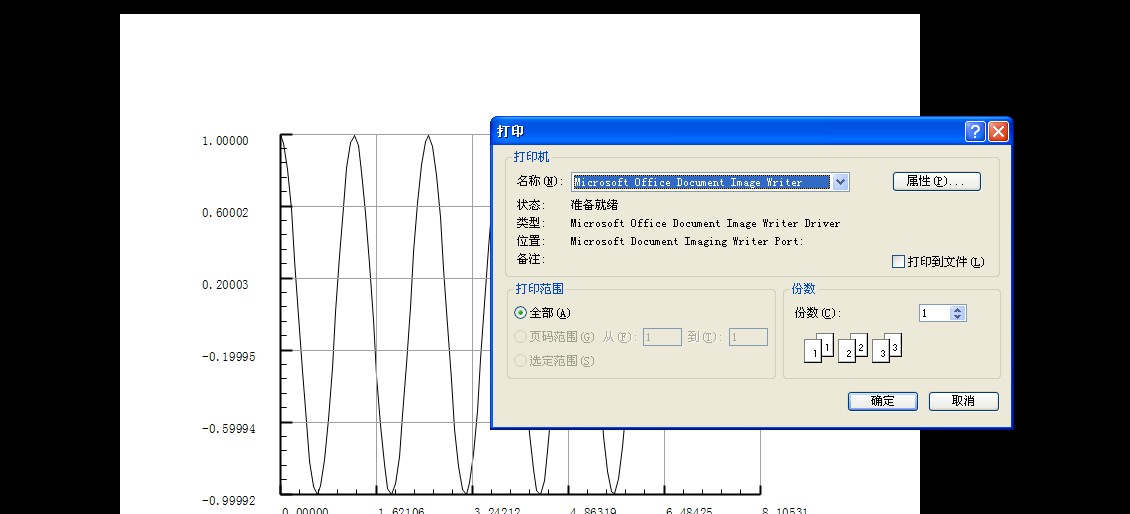Confirm printing with the 确定 button
1130x514 pixels.
click(x=883, y=402)
